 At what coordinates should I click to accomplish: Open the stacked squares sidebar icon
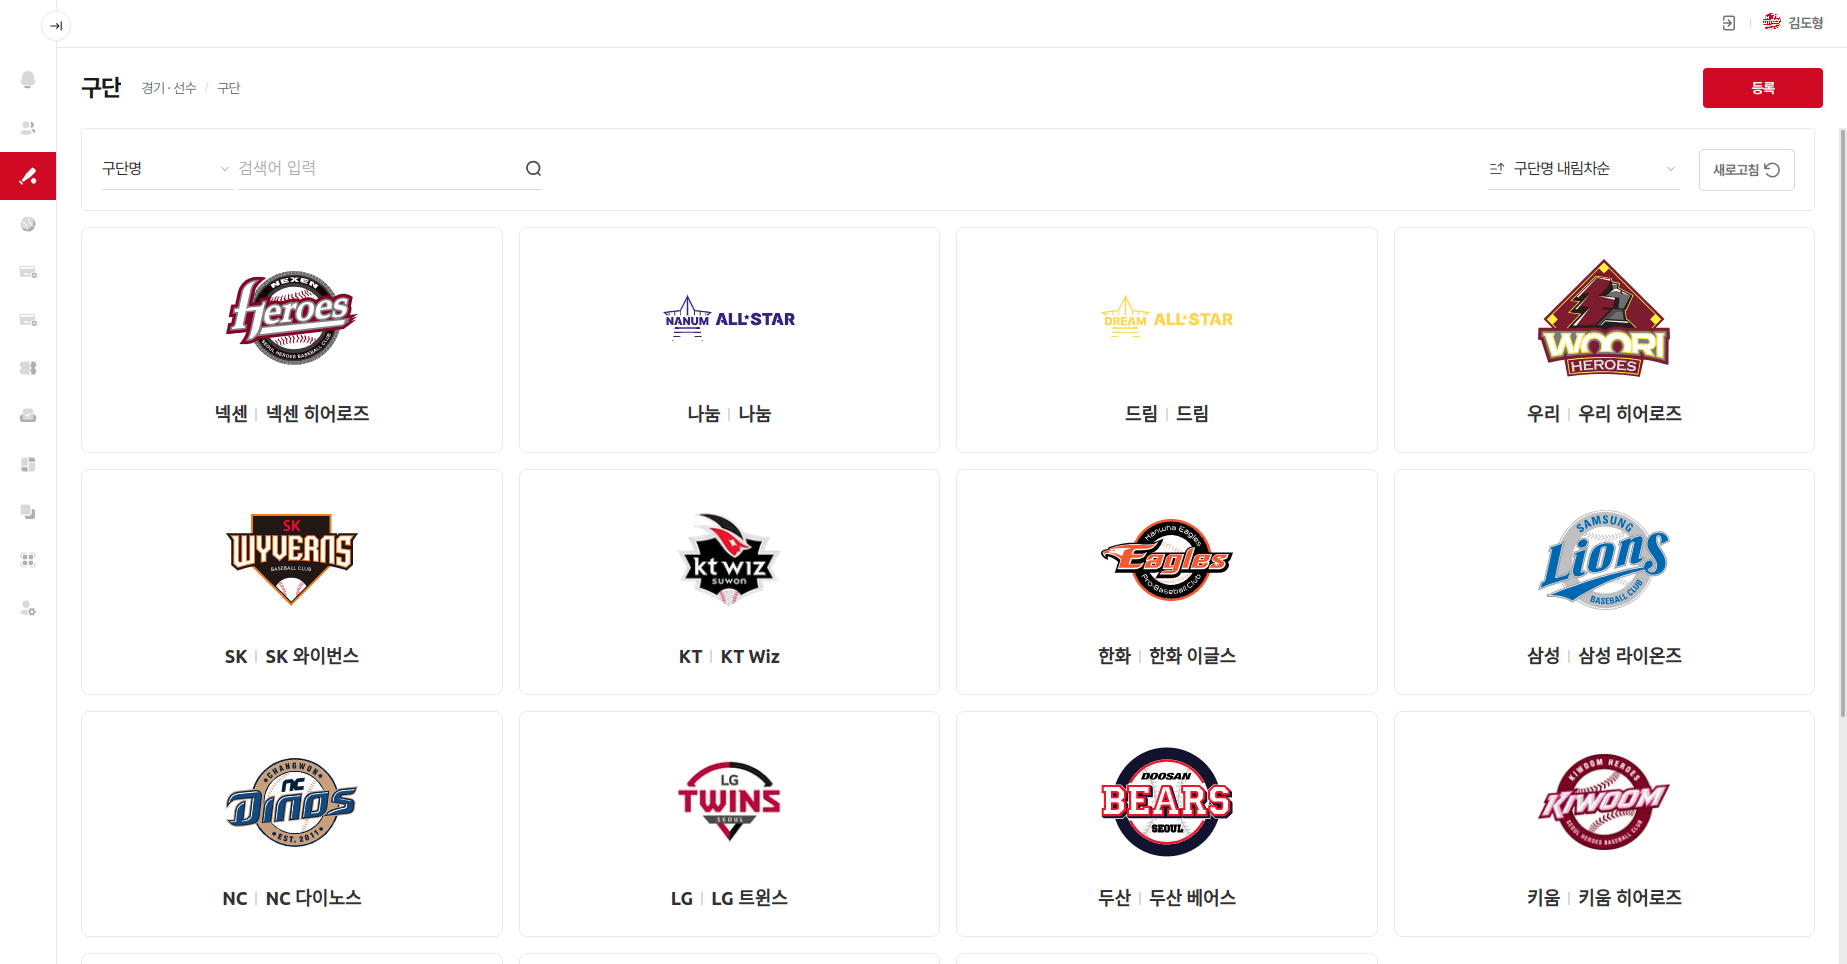[x=28, y=512]
